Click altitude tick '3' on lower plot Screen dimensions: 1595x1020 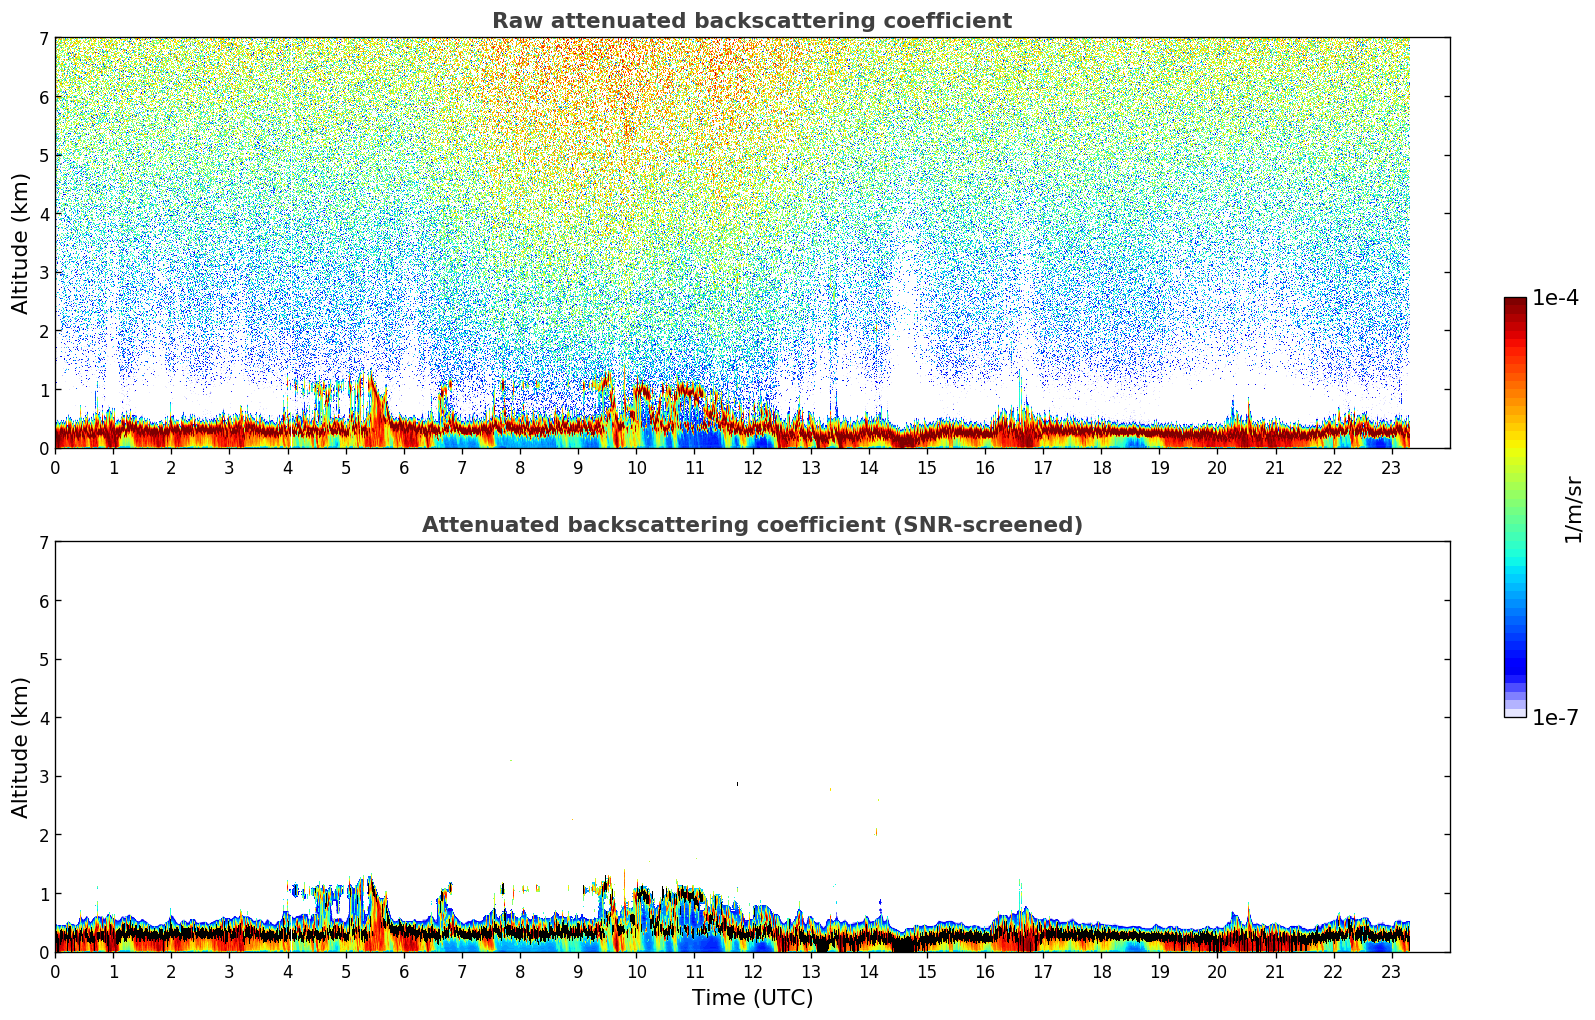(x=43, y=777)
